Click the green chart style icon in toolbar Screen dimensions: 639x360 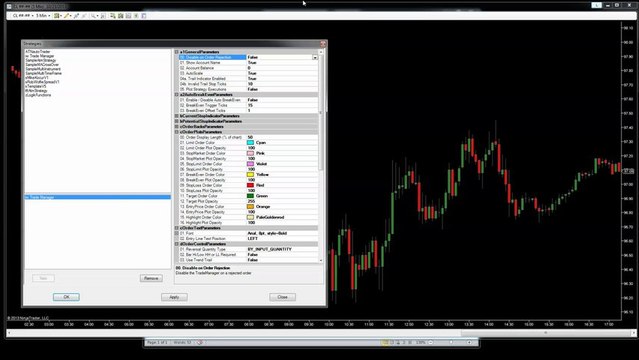[x=57, y=15]
